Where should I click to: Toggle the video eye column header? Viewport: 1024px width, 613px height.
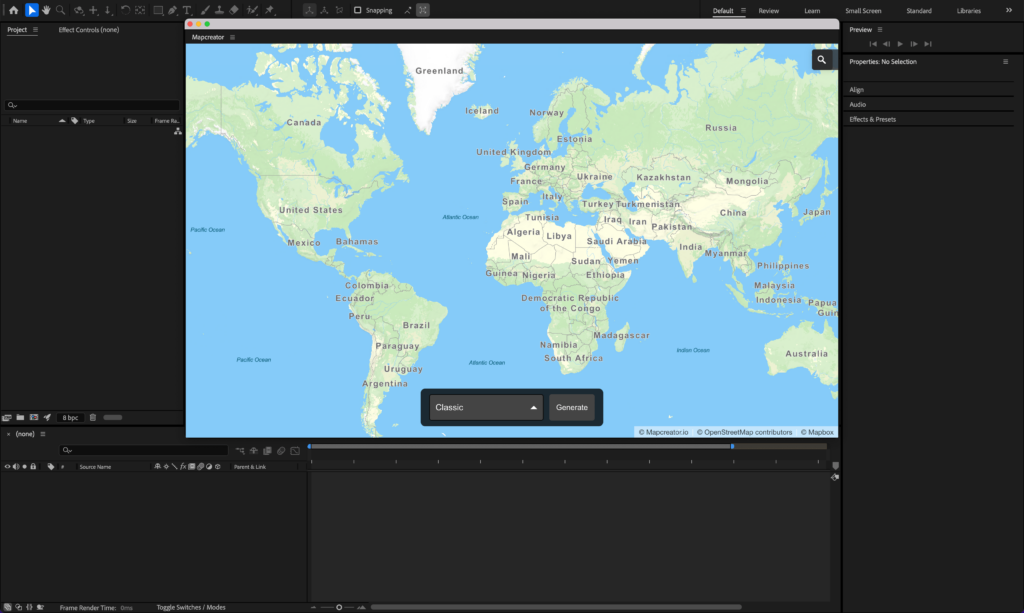point(7,467)
